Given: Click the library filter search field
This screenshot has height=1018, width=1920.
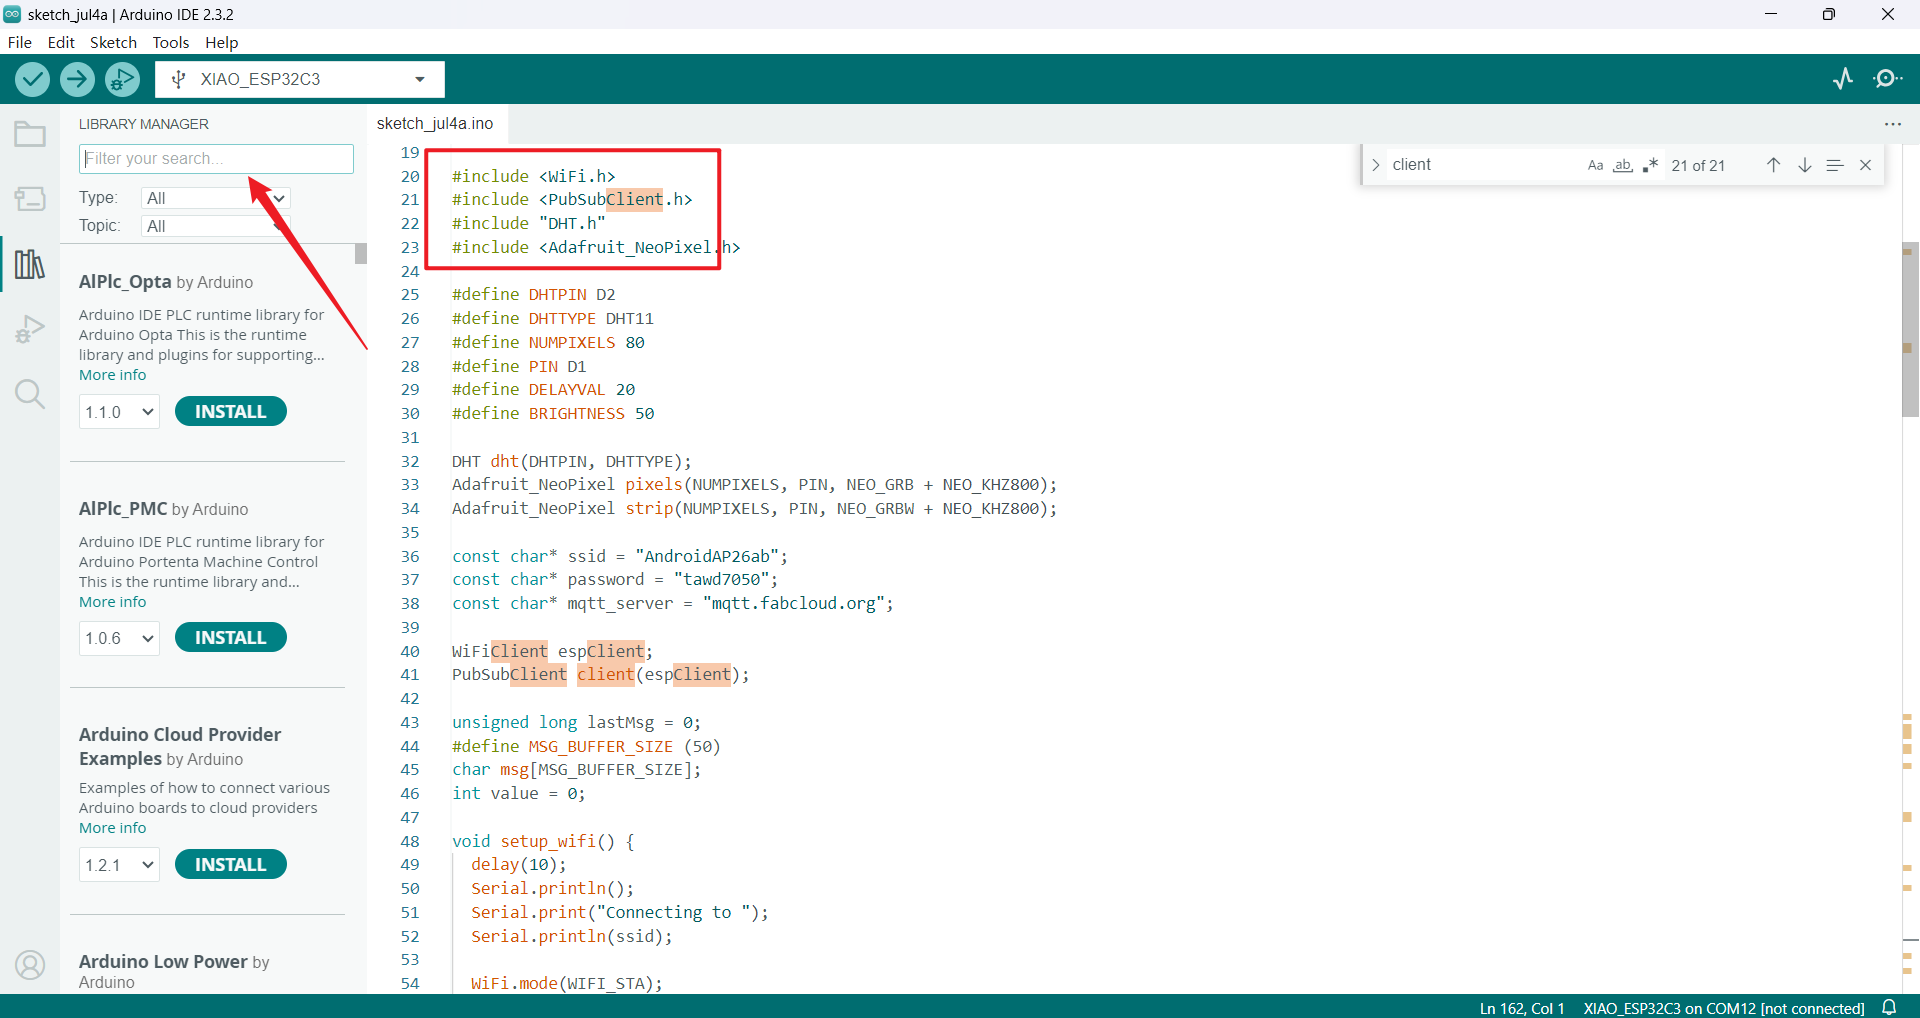Looking at the screenshot, I should [x=216, y=159].
